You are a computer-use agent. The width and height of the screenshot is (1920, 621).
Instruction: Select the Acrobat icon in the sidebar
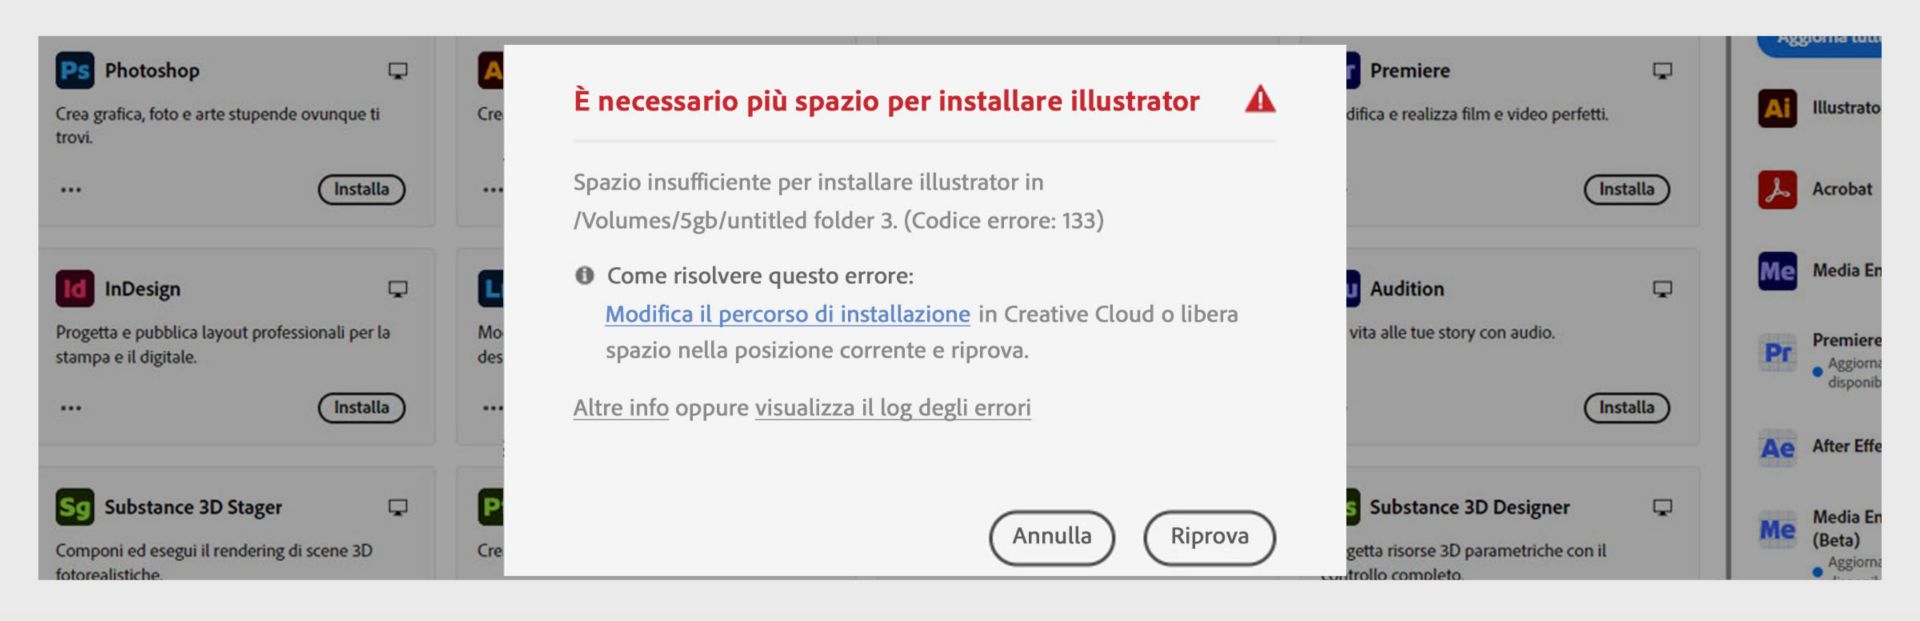pyautogui.click(x=1776, y=189)
